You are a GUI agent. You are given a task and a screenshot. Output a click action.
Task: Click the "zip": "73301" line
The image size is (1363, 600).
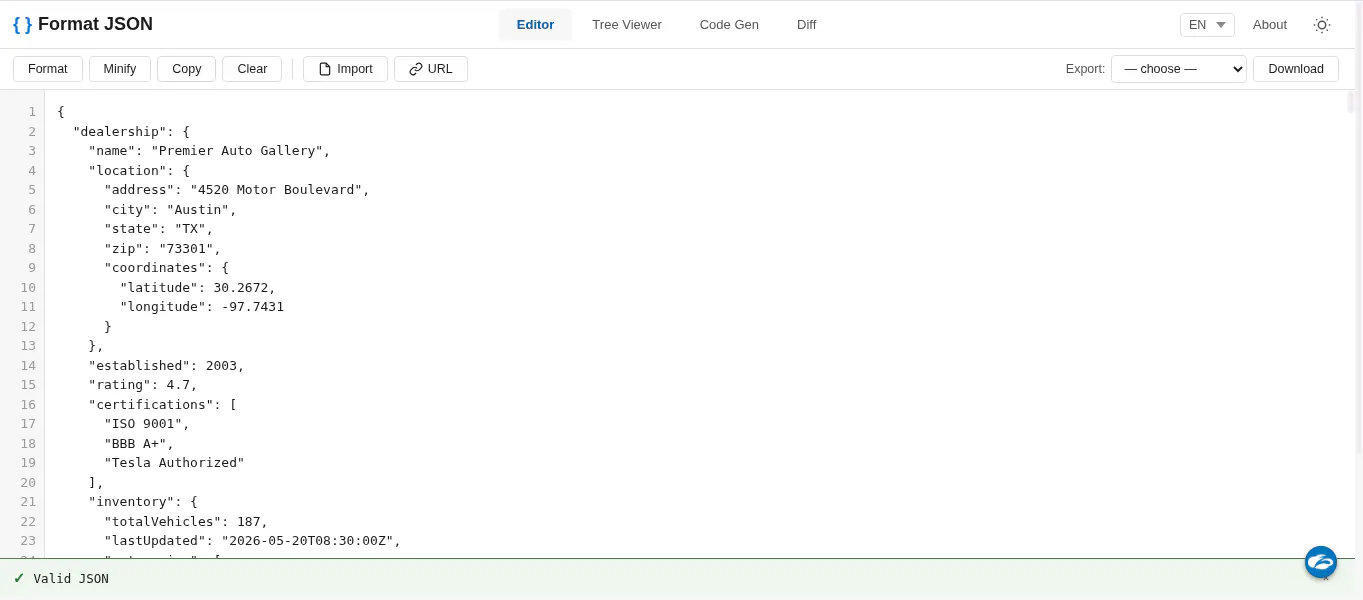162,249
